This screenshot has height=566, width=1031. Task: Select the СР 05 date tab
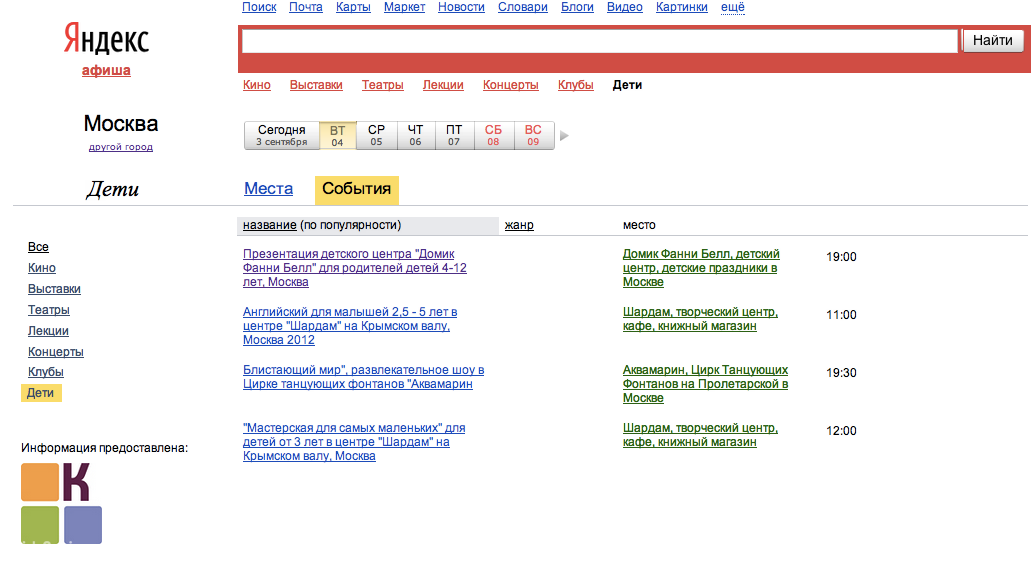click(376, 135)
